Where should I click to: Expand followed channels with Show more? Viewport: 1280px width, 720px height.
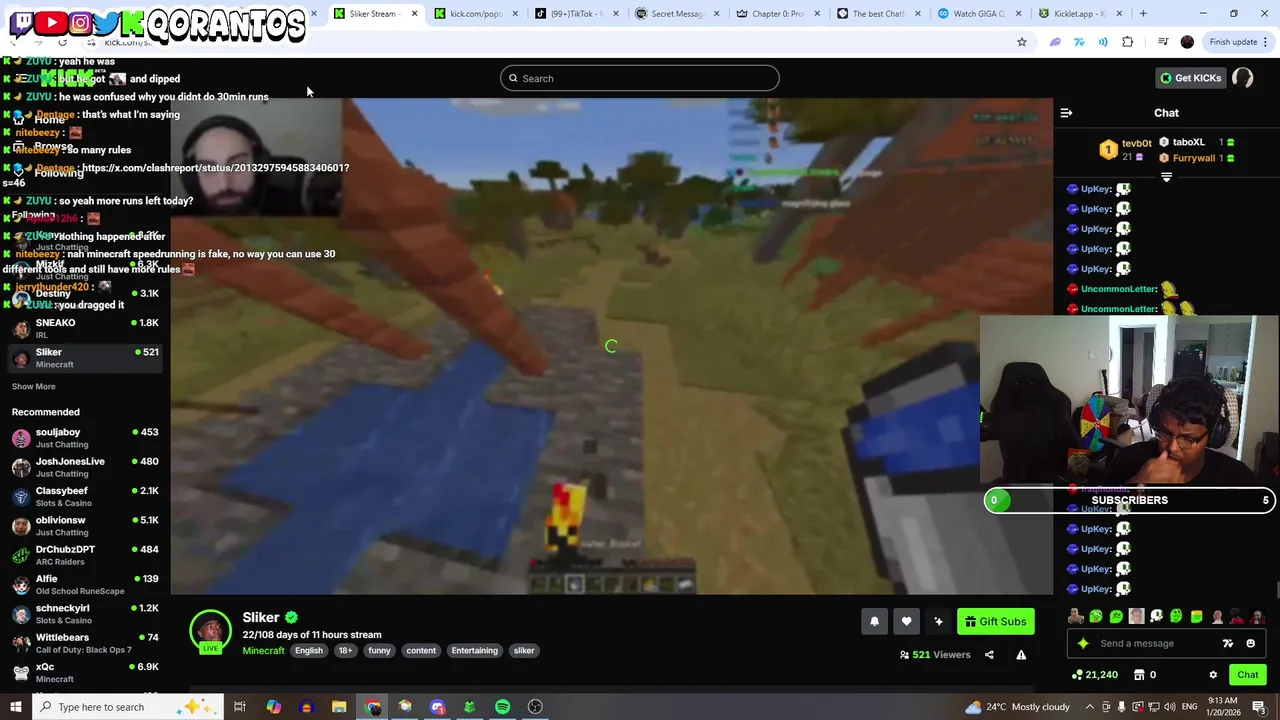pyautogui.click(x=33, y=387)
